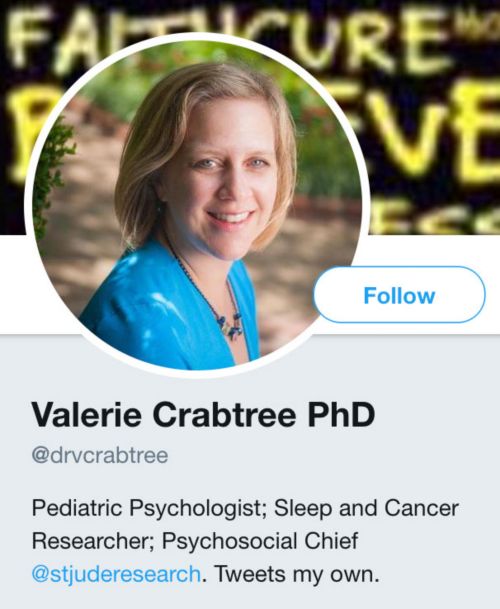This screenshot has height=609, width=500.
Task: Open the @stjuderesearch mention link
Action: (x=116, y=574)
